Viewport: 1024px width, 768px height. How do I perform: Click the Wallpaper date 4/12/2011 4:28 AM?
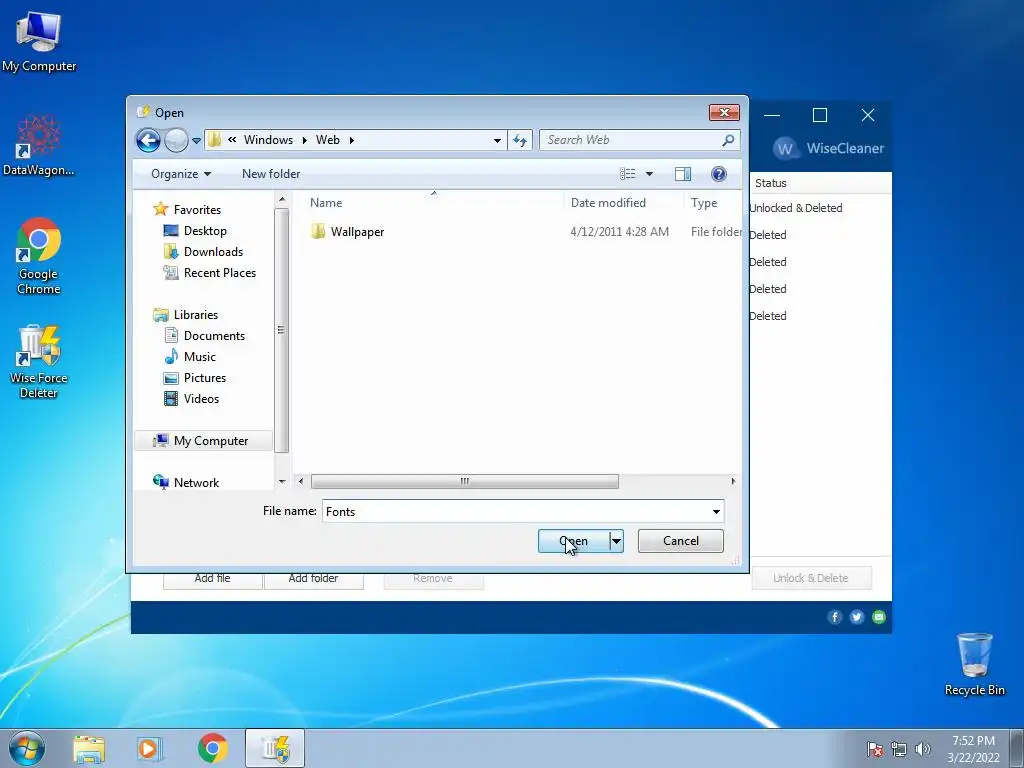point(619,232)
